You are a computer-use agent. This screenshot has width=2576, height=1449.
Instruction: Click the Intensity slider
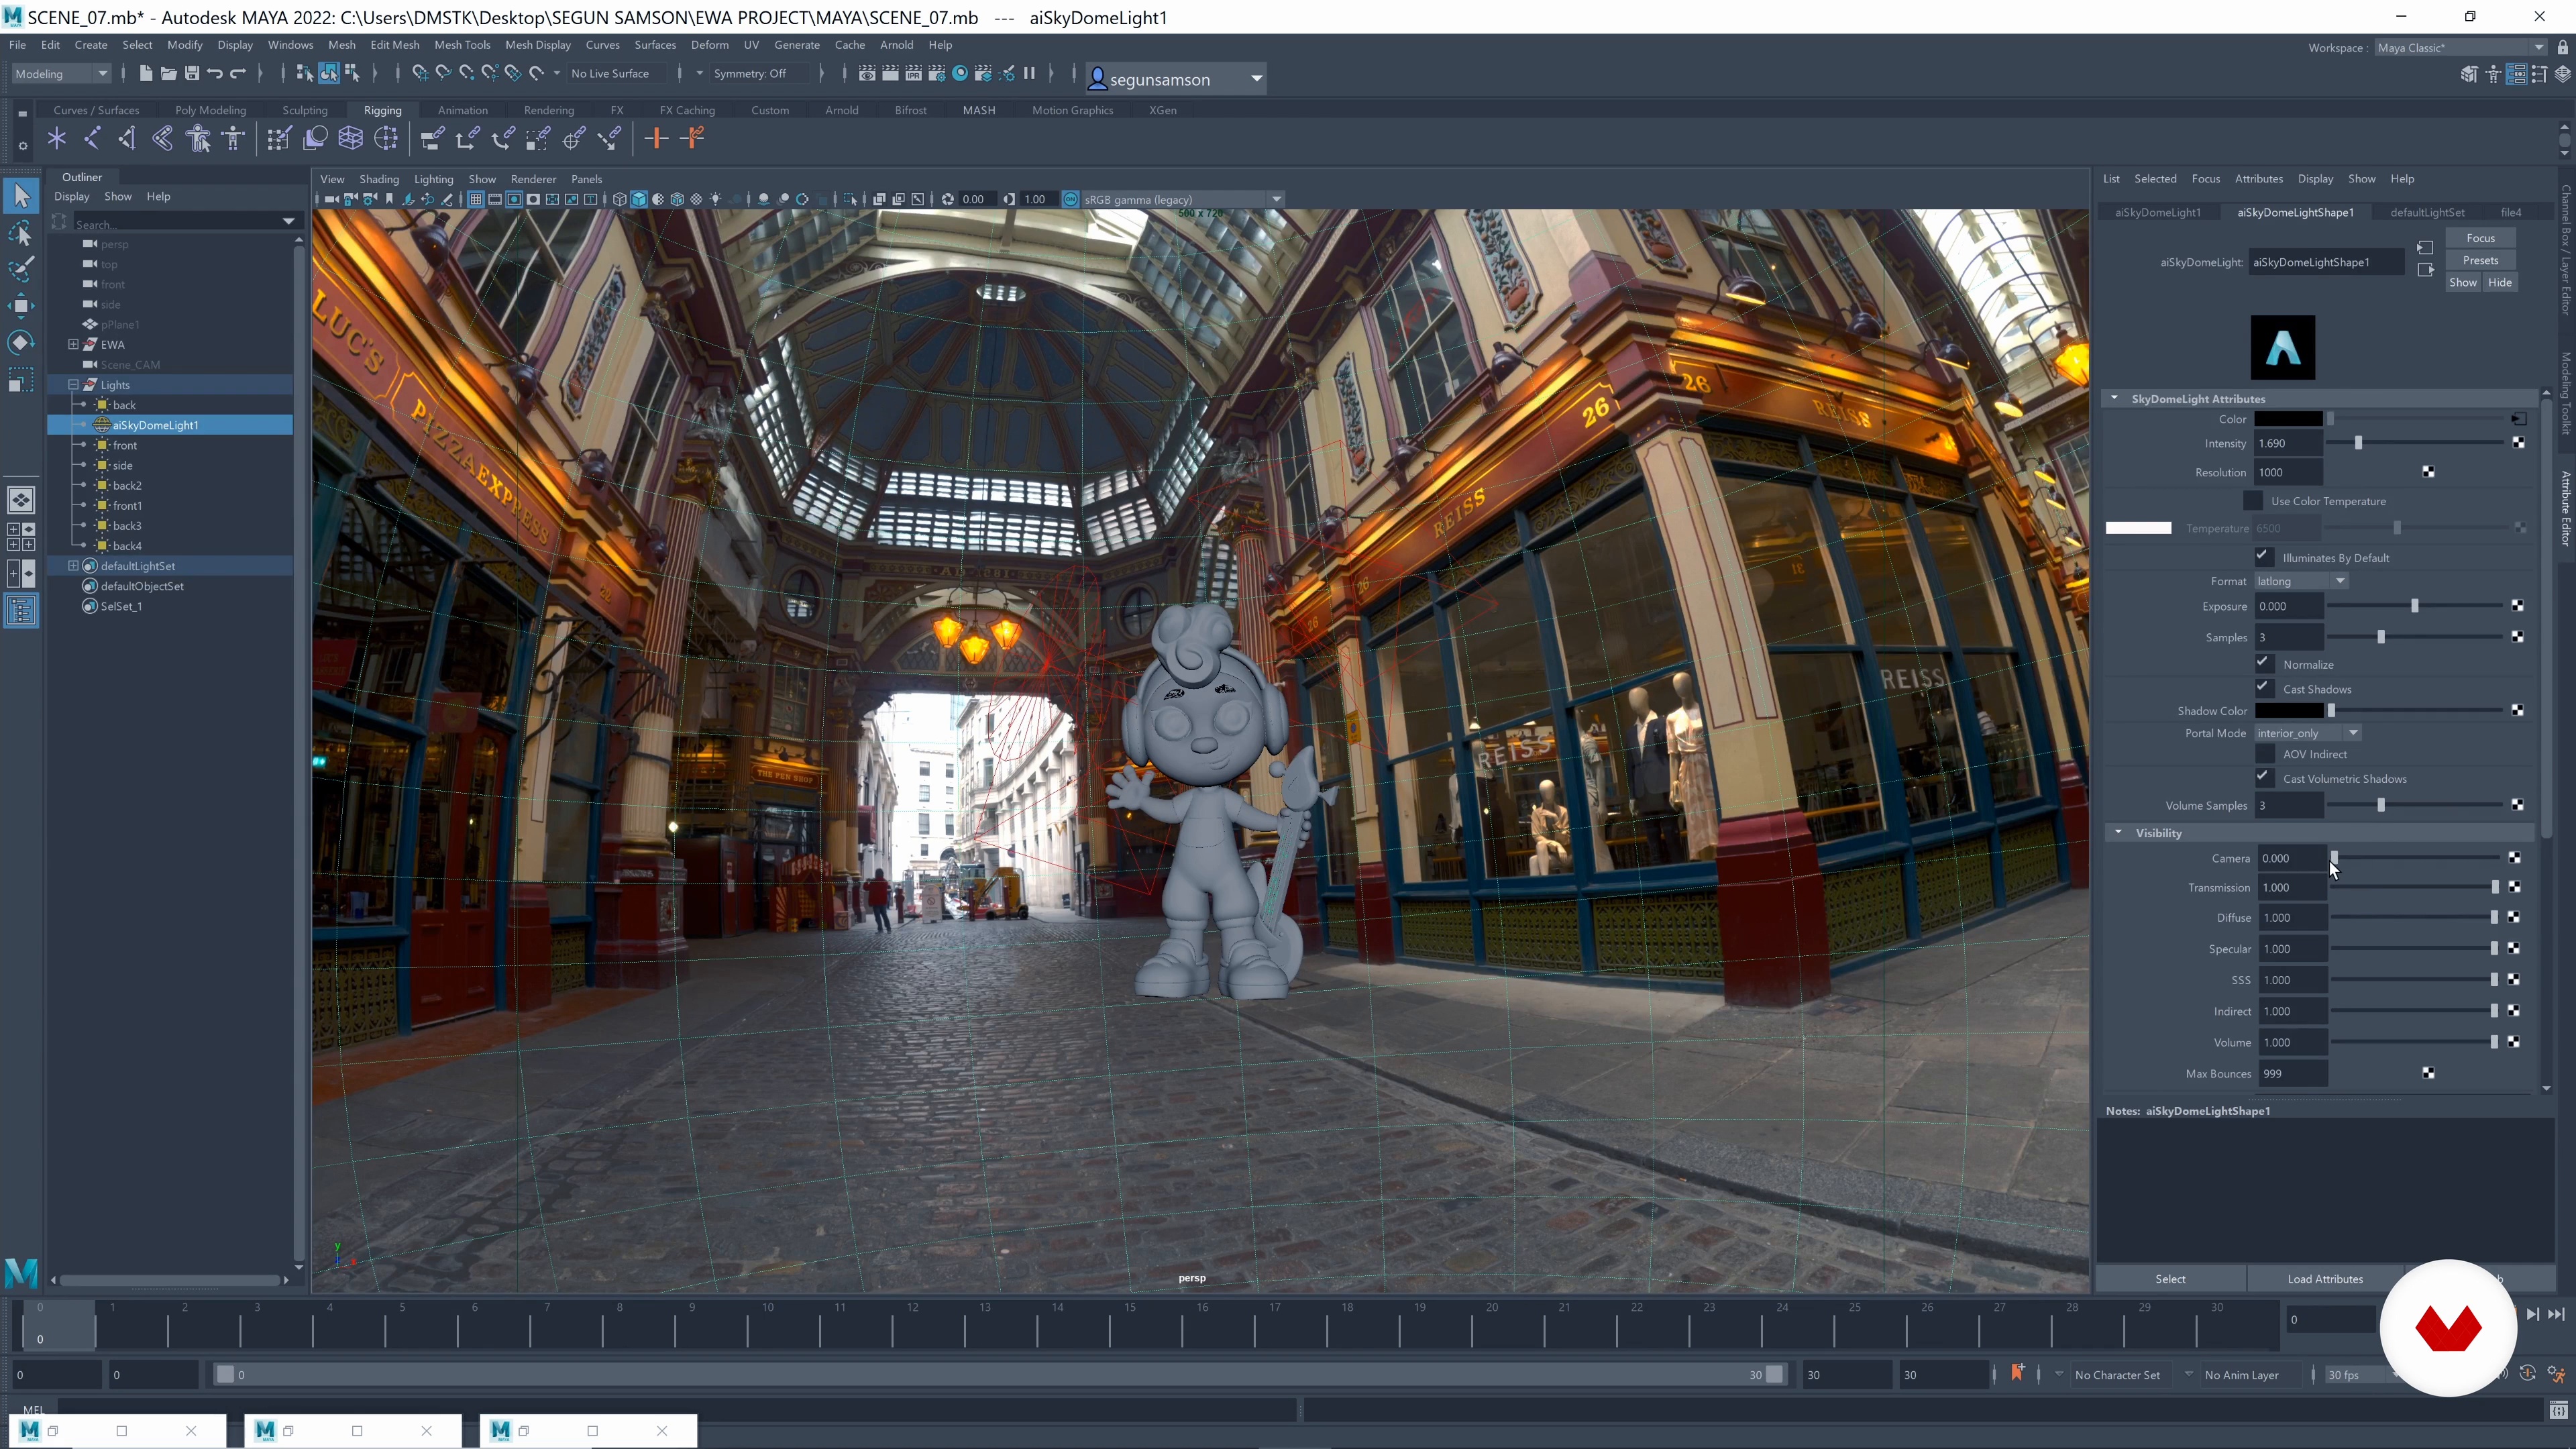point(2414,443)
